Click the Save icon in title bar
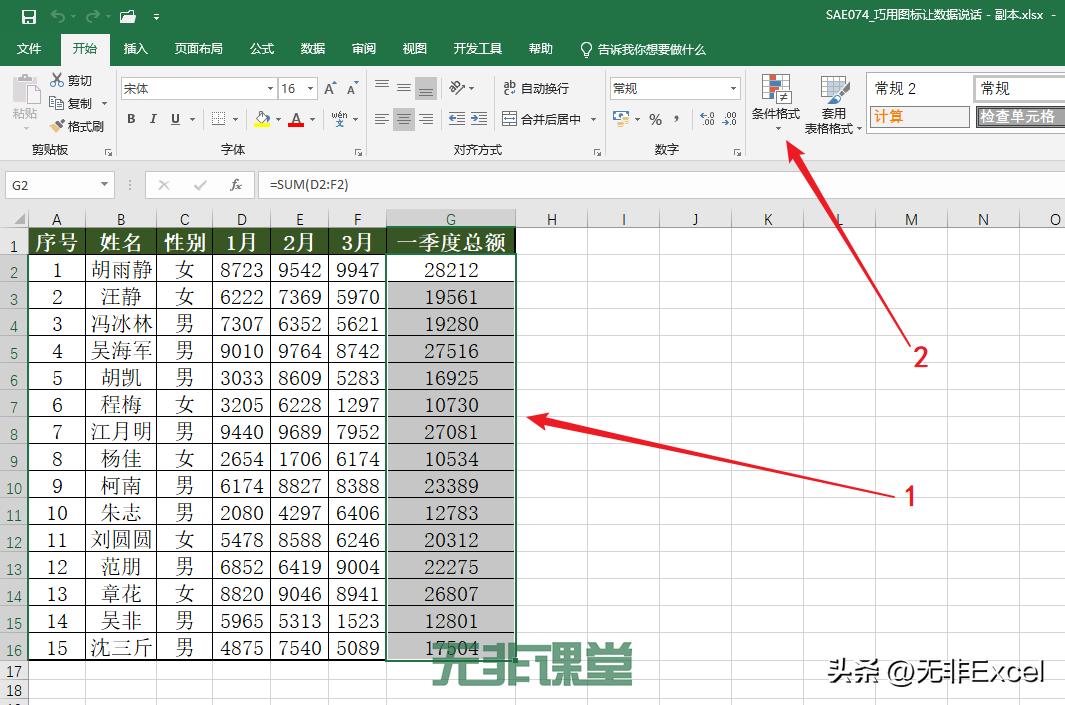Screen dimensions: 1065x705 pos(28,16)
